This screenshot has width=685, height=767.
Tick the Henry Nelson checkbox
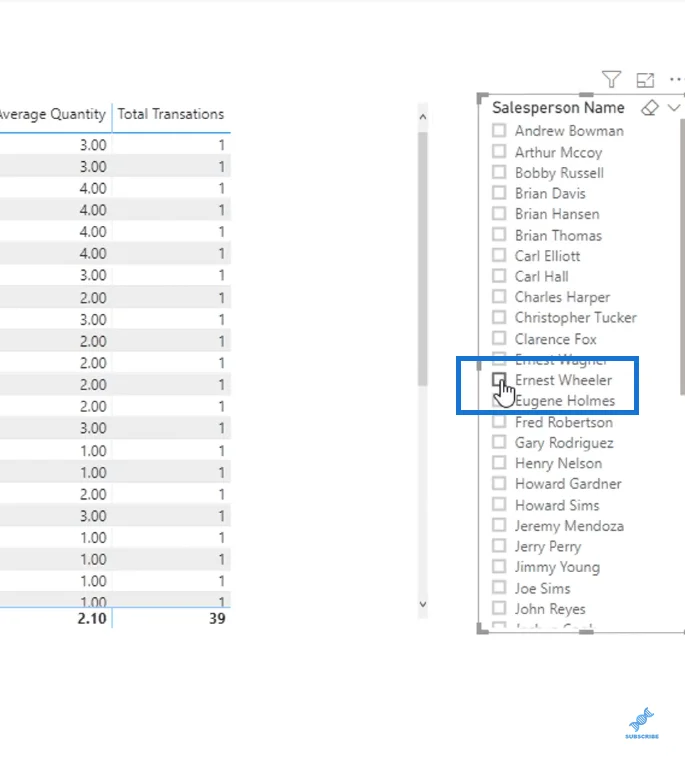[499, 462]
